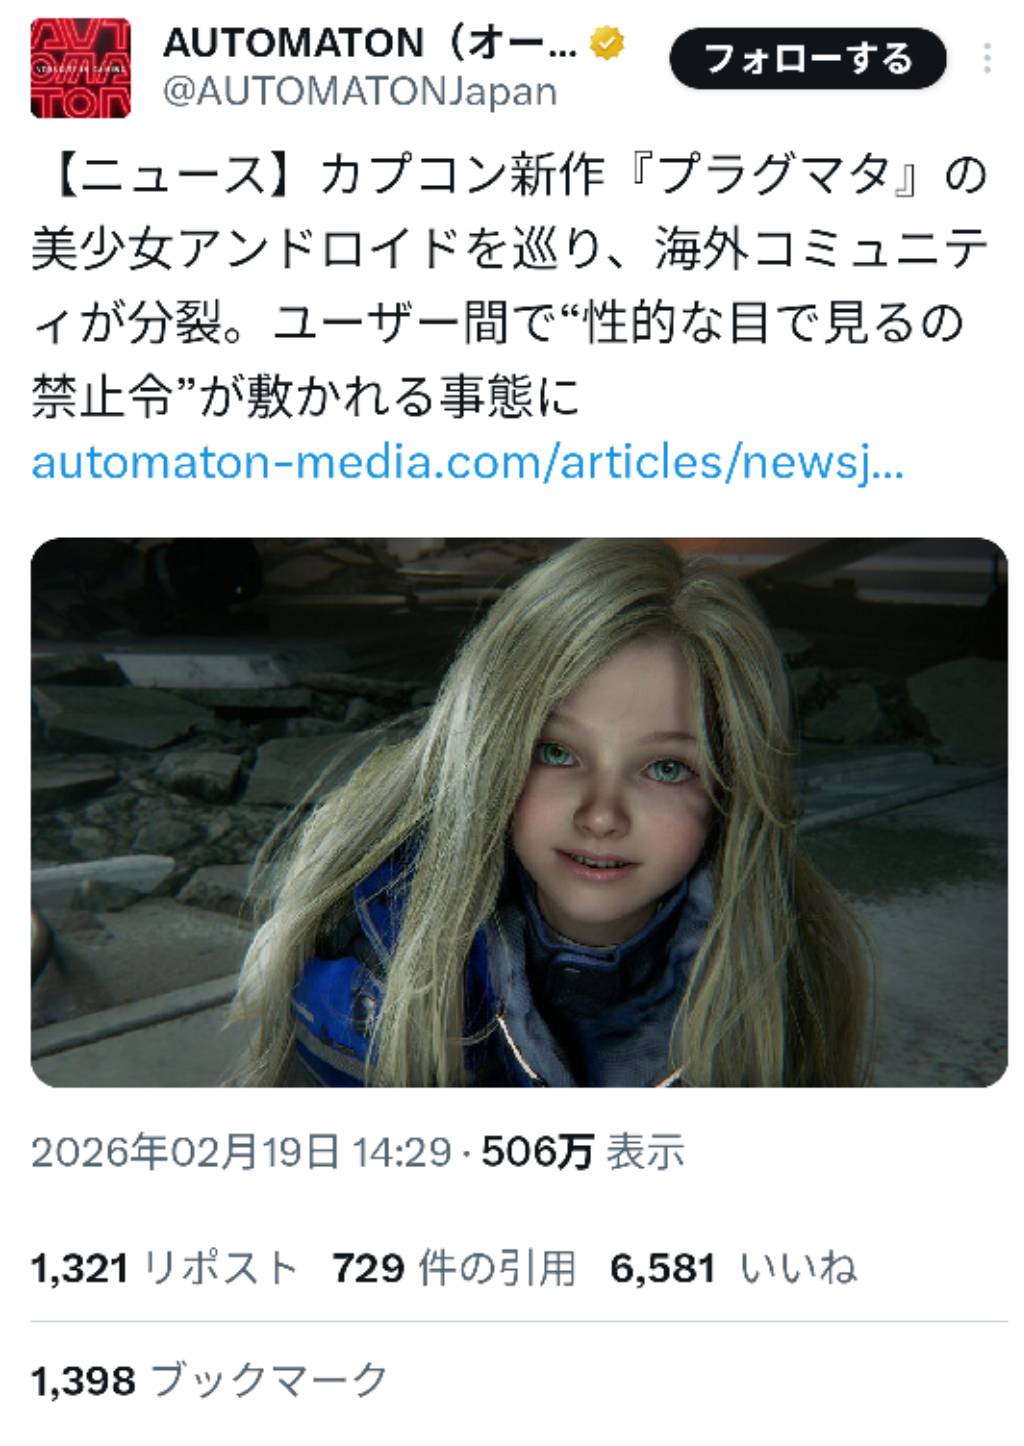Follow the account with フォローする button
Viewport: 1024px width, 1446px height.
pos(808,58)
